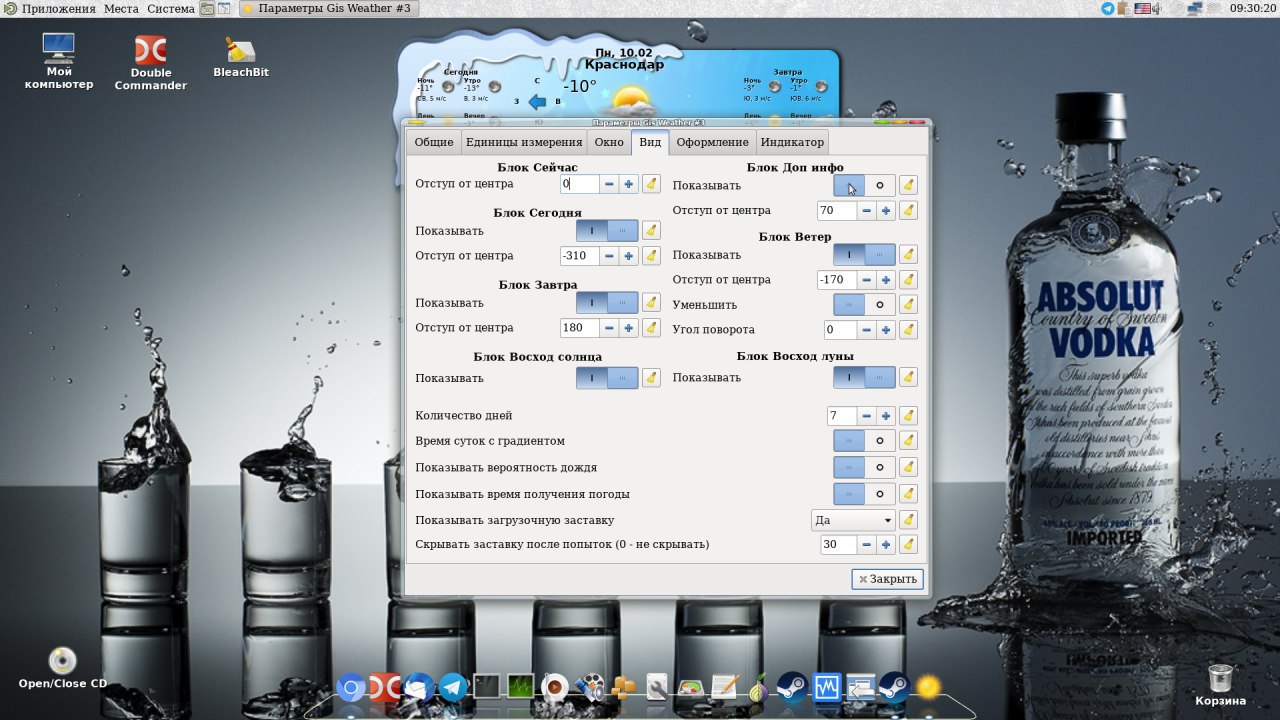The height and width of the screenshot is (720, 1280).
Task: Reset Уменьшить setting with broom icon
Action: 908,304
